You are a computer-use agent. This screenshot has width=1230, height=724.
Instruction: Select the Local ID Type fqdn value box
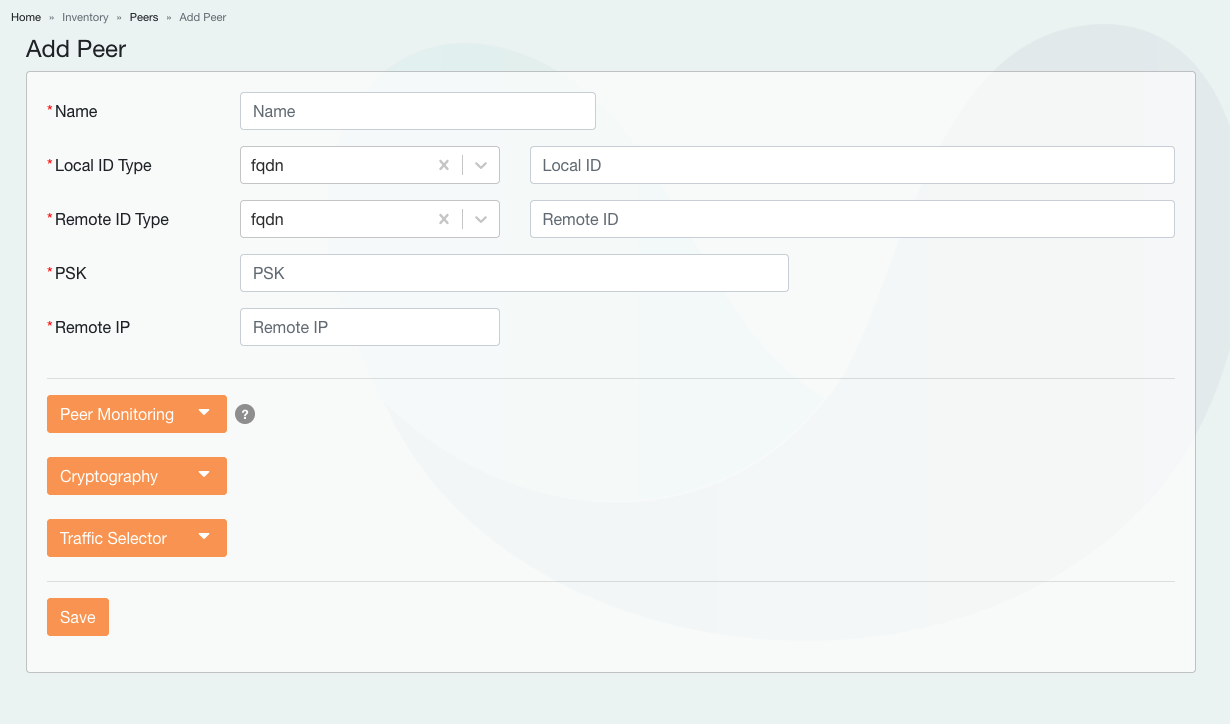pos(335,165)
